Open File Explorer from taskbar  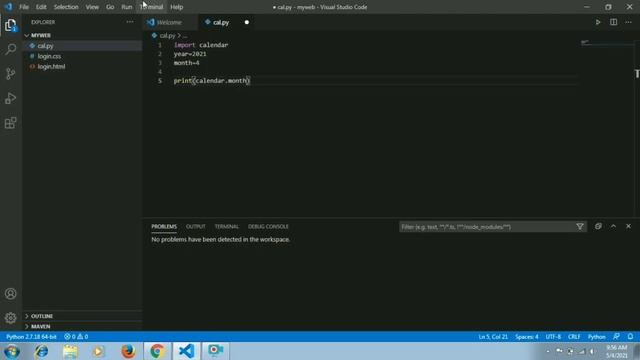(x=70, y=351)
